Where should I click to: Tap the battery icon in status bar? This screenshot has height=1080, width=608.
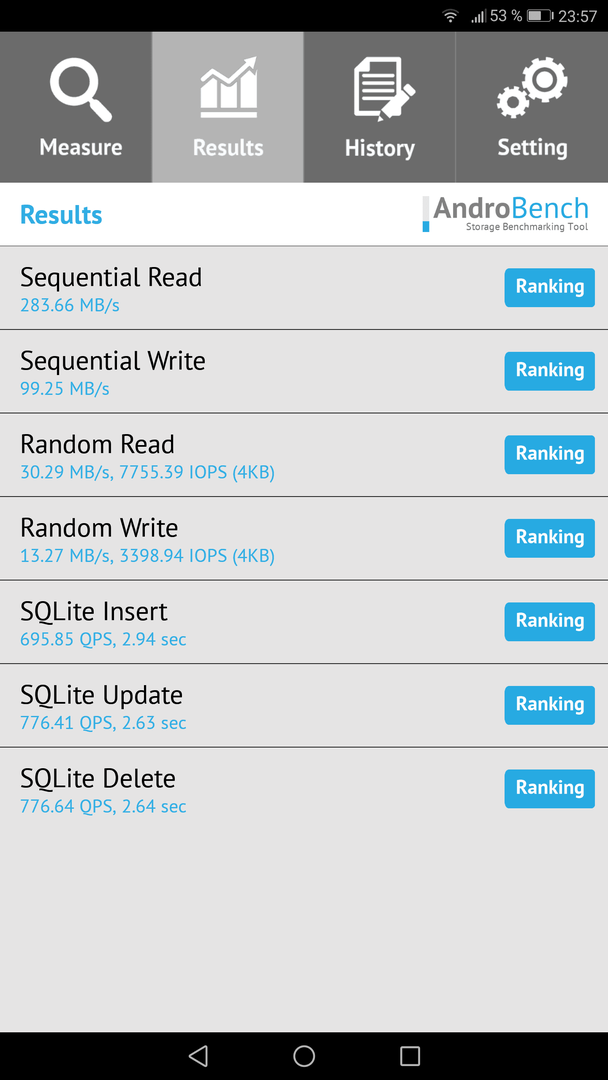[x=540, y=16]
